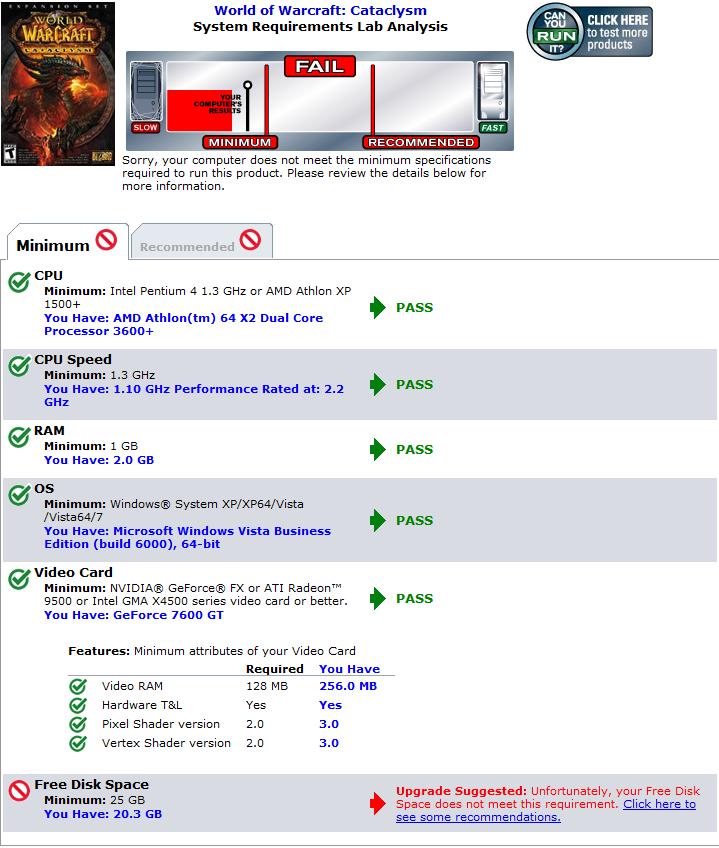Image resolution: width=719 pixels, height=848 pixels.
Task: Click PASS text in the OS row
Action: [x=414, y=520]
